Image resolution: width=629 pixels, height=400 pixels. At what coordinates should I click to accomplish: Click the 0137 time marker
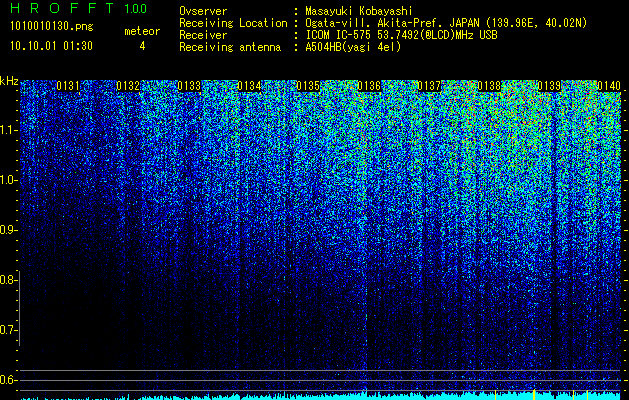click(429, 86)
